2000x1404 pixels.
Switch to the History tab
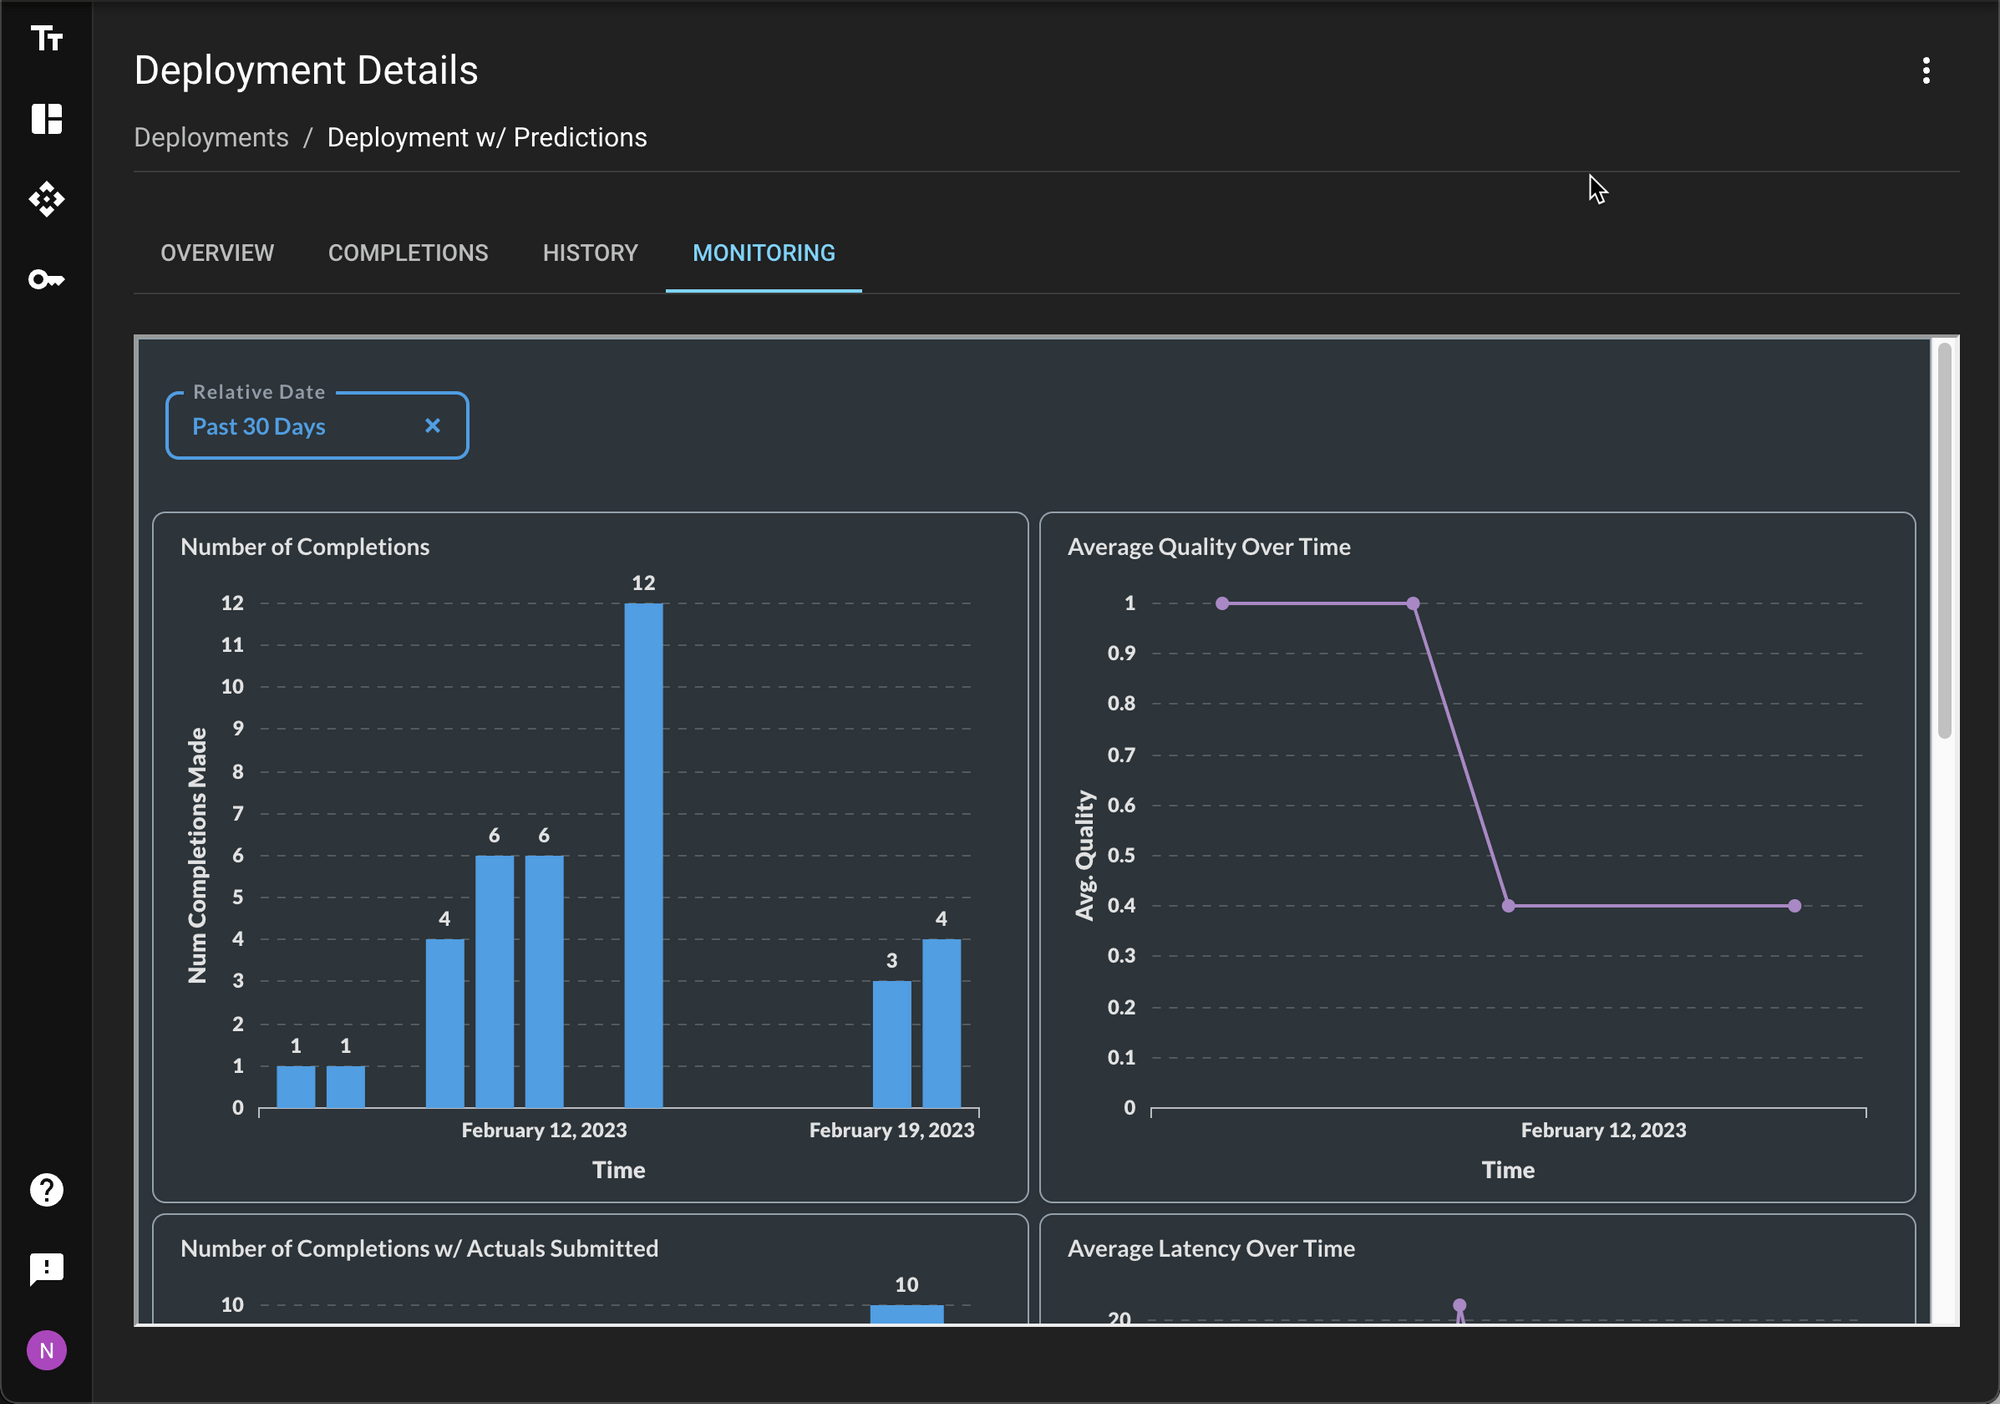590,253
